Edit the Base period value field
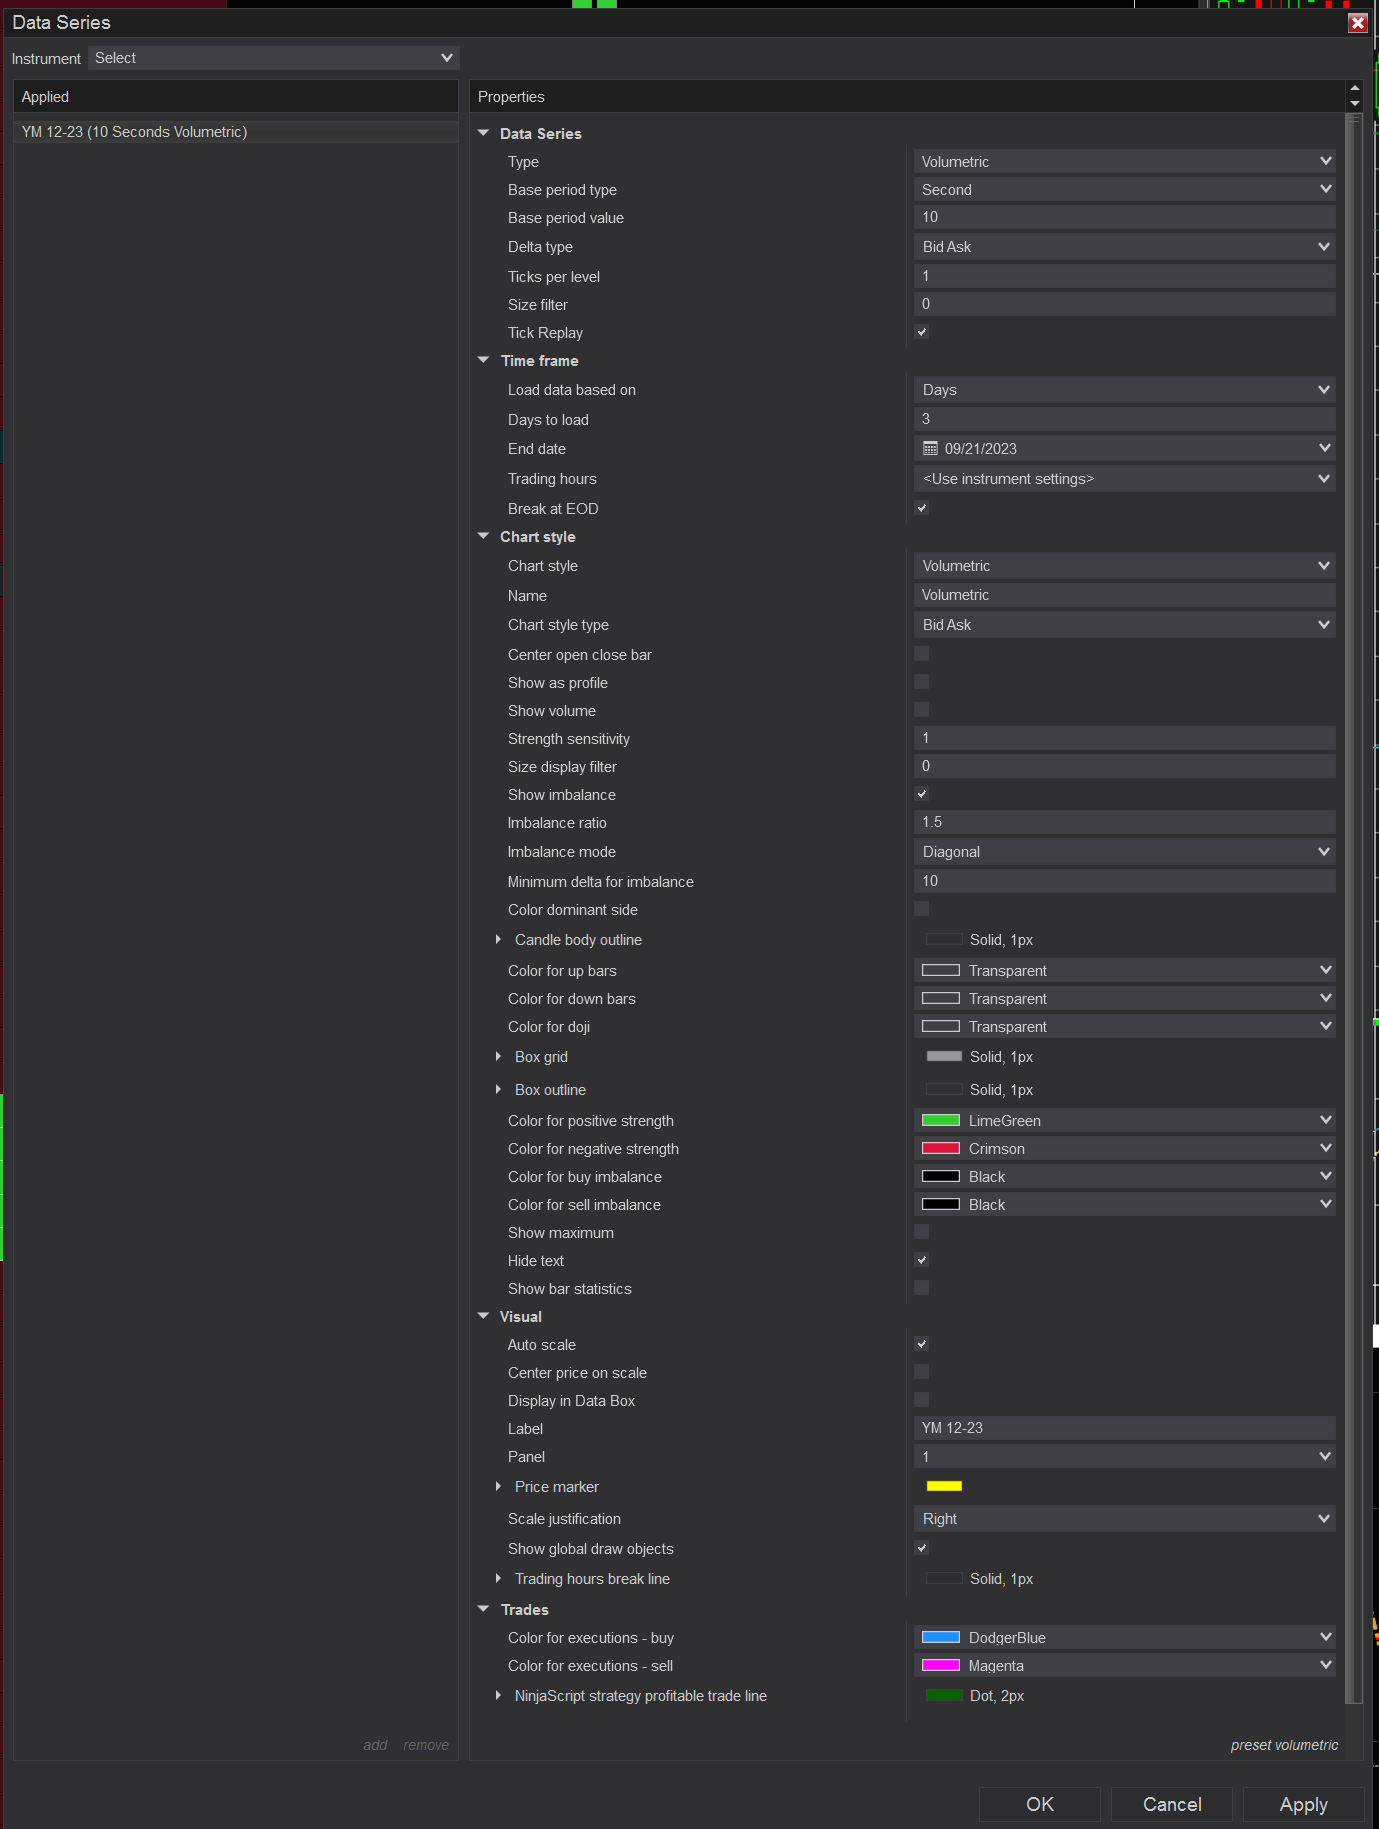This screenshot has height=1829, width=1379. [x=1125, y=217]
